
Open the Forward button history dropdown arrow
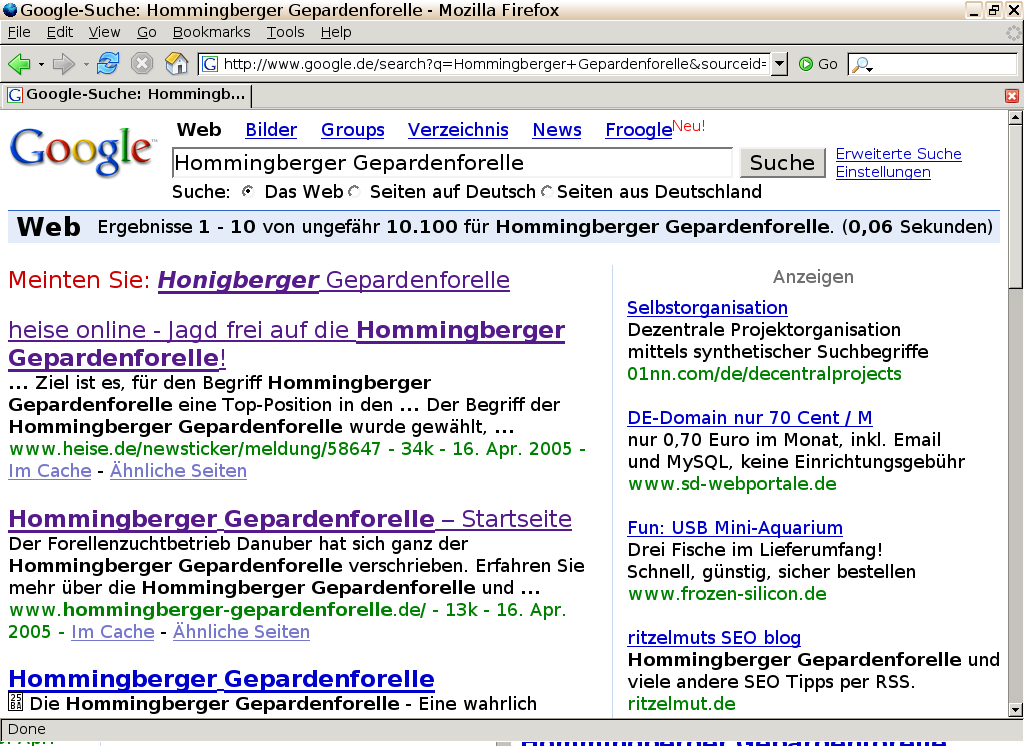[86, 64]
